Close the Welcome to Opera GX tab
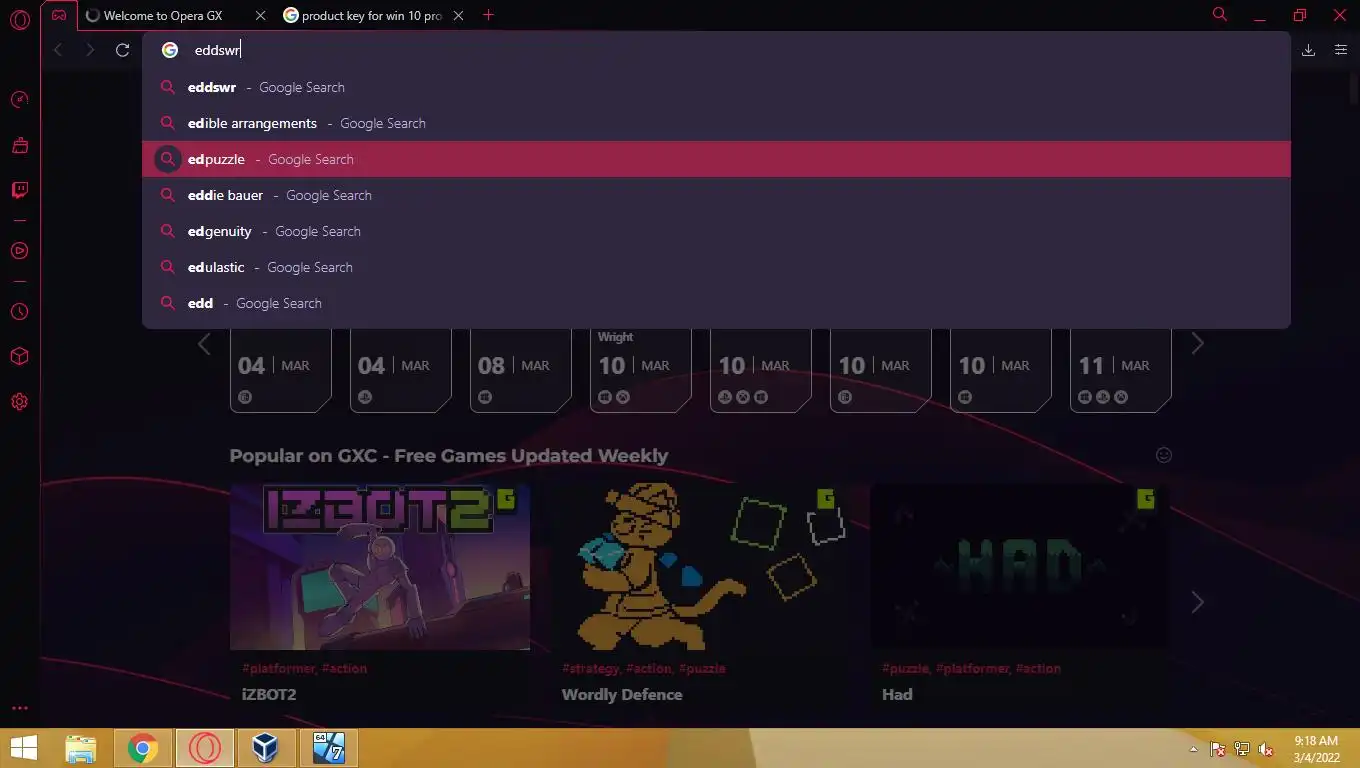This screenshot has width=1360, height=768. click(260, 16)
